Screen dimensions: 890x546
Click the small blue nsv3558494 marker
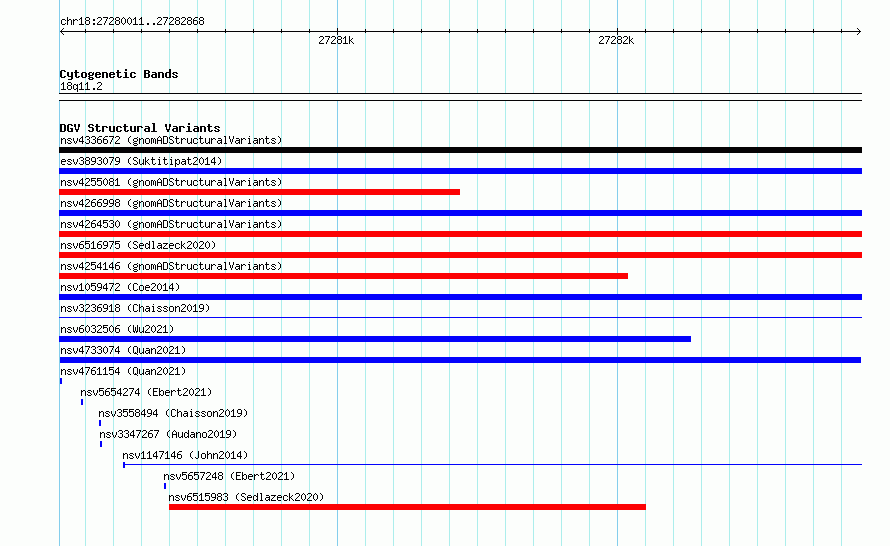point(100,423)
